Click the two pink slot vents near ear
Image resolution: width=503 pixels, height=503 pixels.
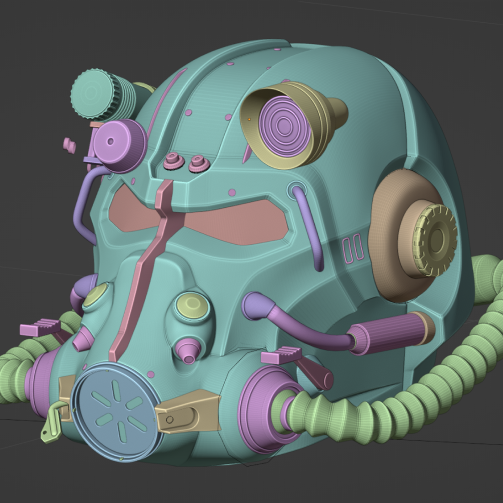[x=352, y=248]
